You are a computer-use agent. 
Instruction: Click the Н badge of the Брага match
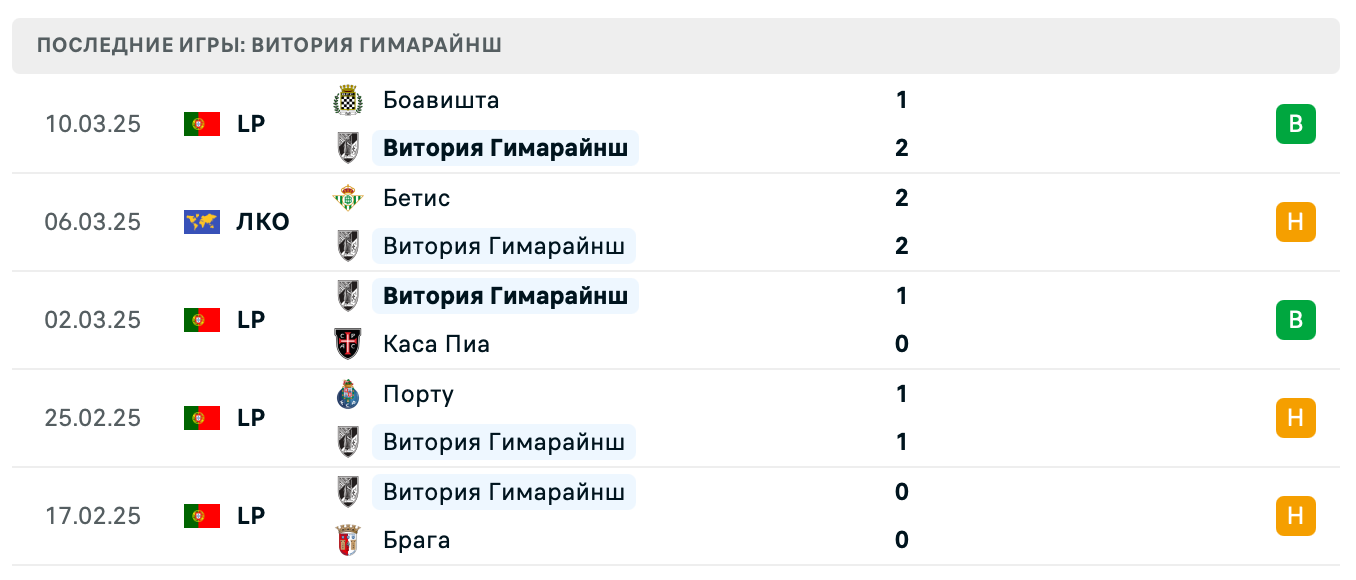pos(1297,516)
